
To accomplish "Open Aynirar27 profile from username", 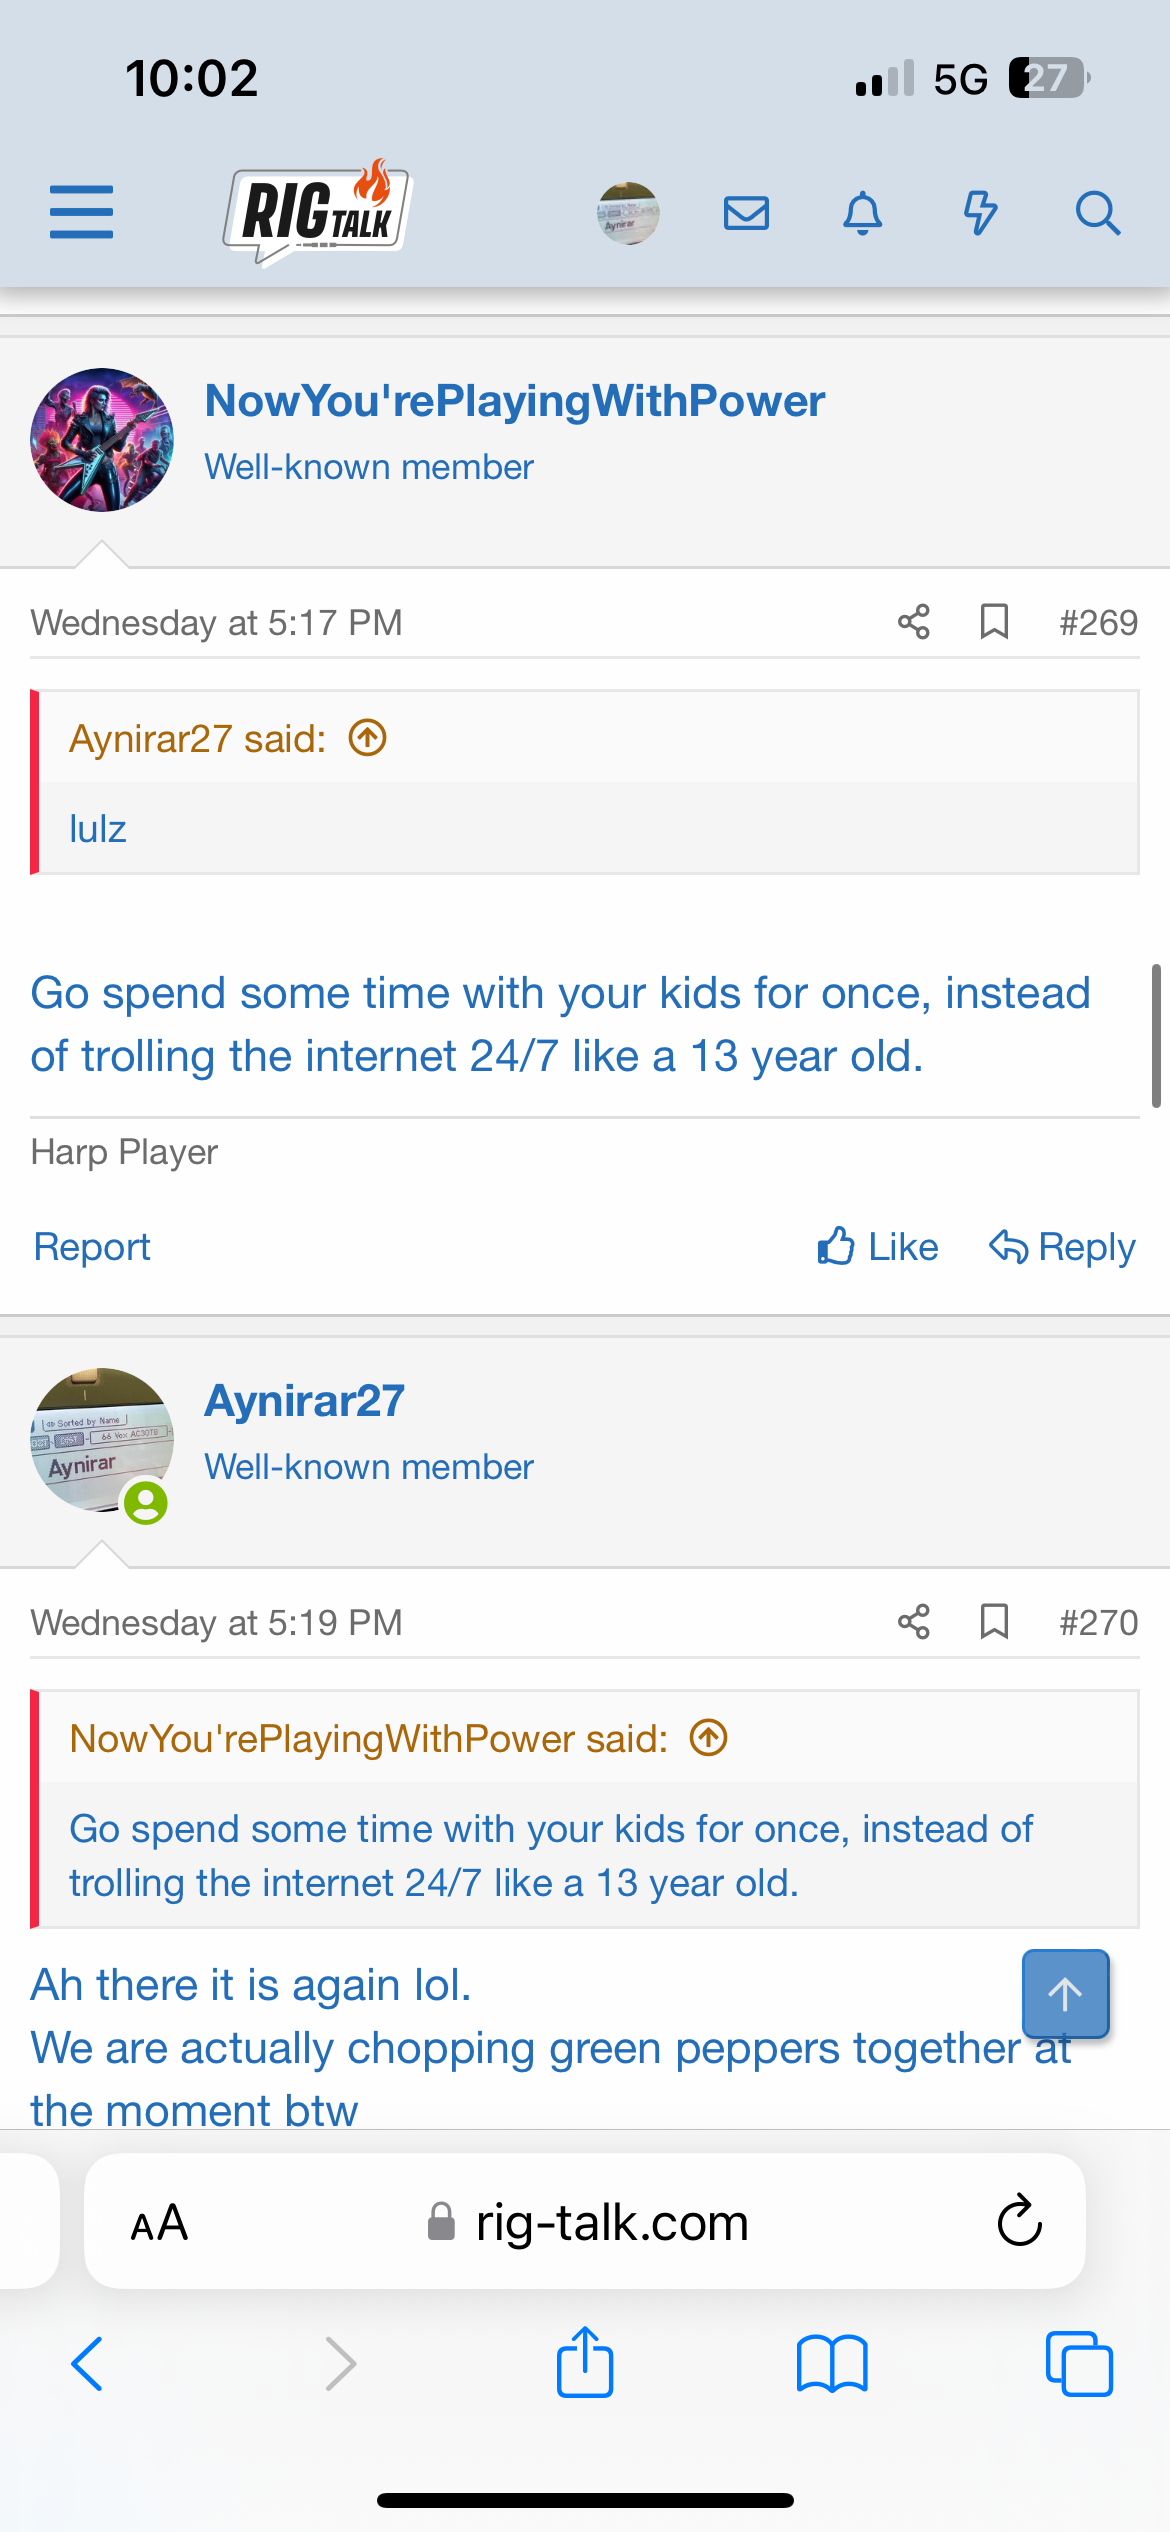I will tap(305, 1401).
